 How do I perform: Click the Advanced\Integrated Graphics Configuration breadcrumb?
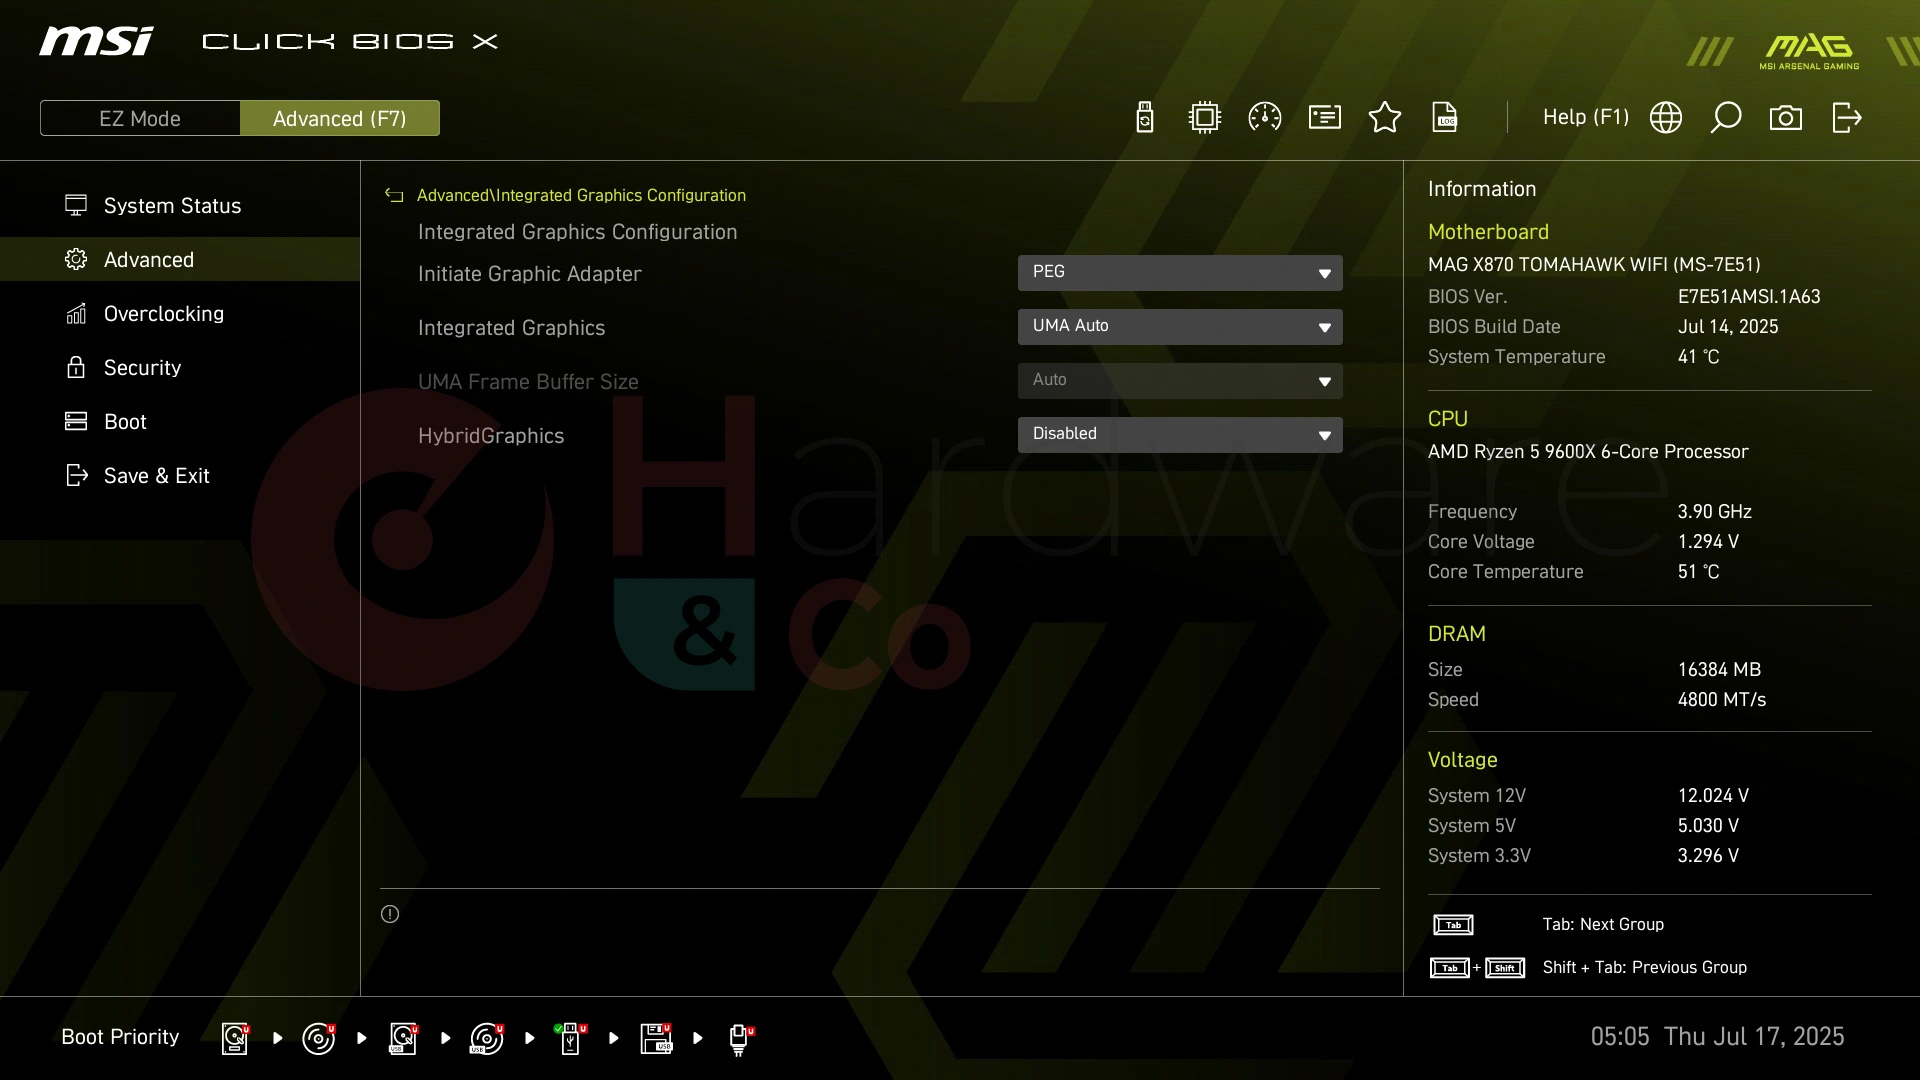coord(581,195)
